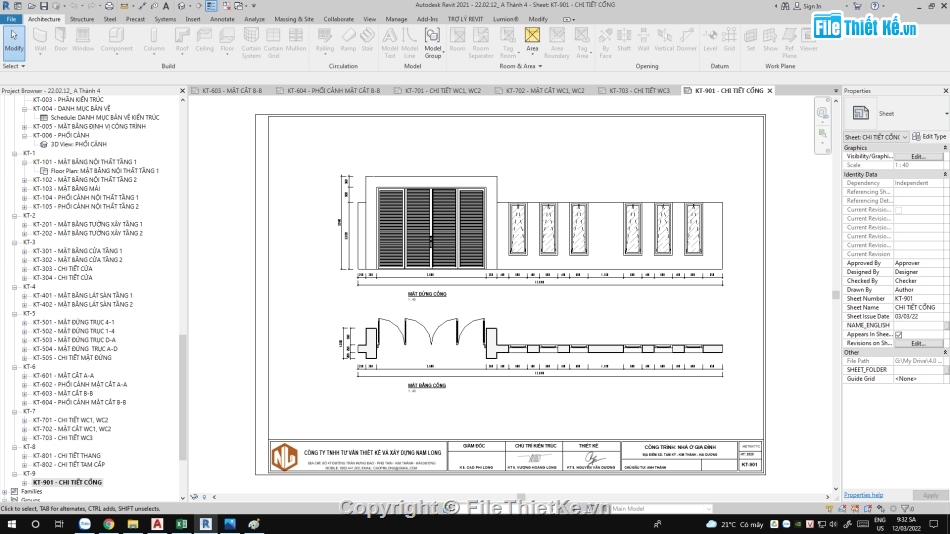Select the Grid datum tool
Screen dimensions: 950x534
tap(729, 41)
